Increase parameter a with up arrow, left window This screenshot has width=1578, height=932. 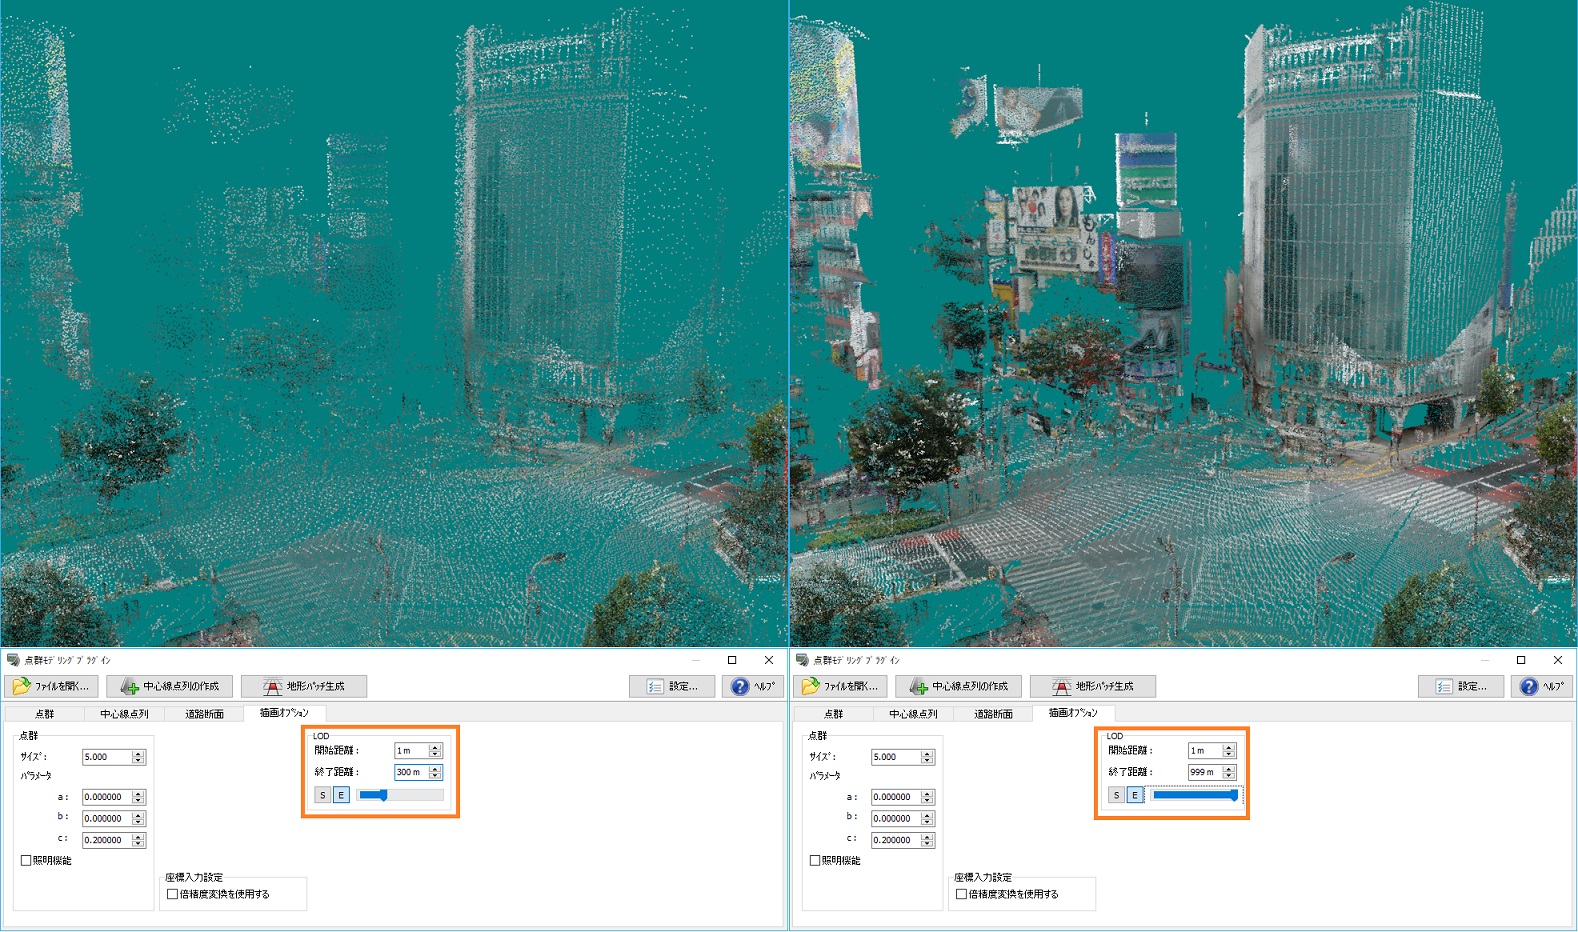coord(139,793)
